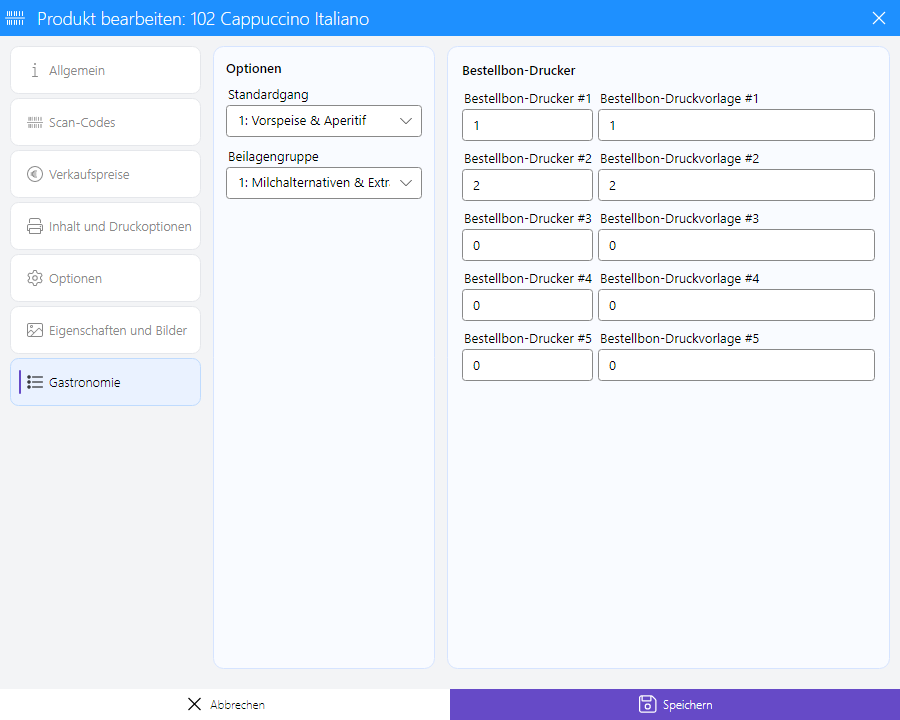Click the Bestellbon-Drucker section heading

point(518,71)
